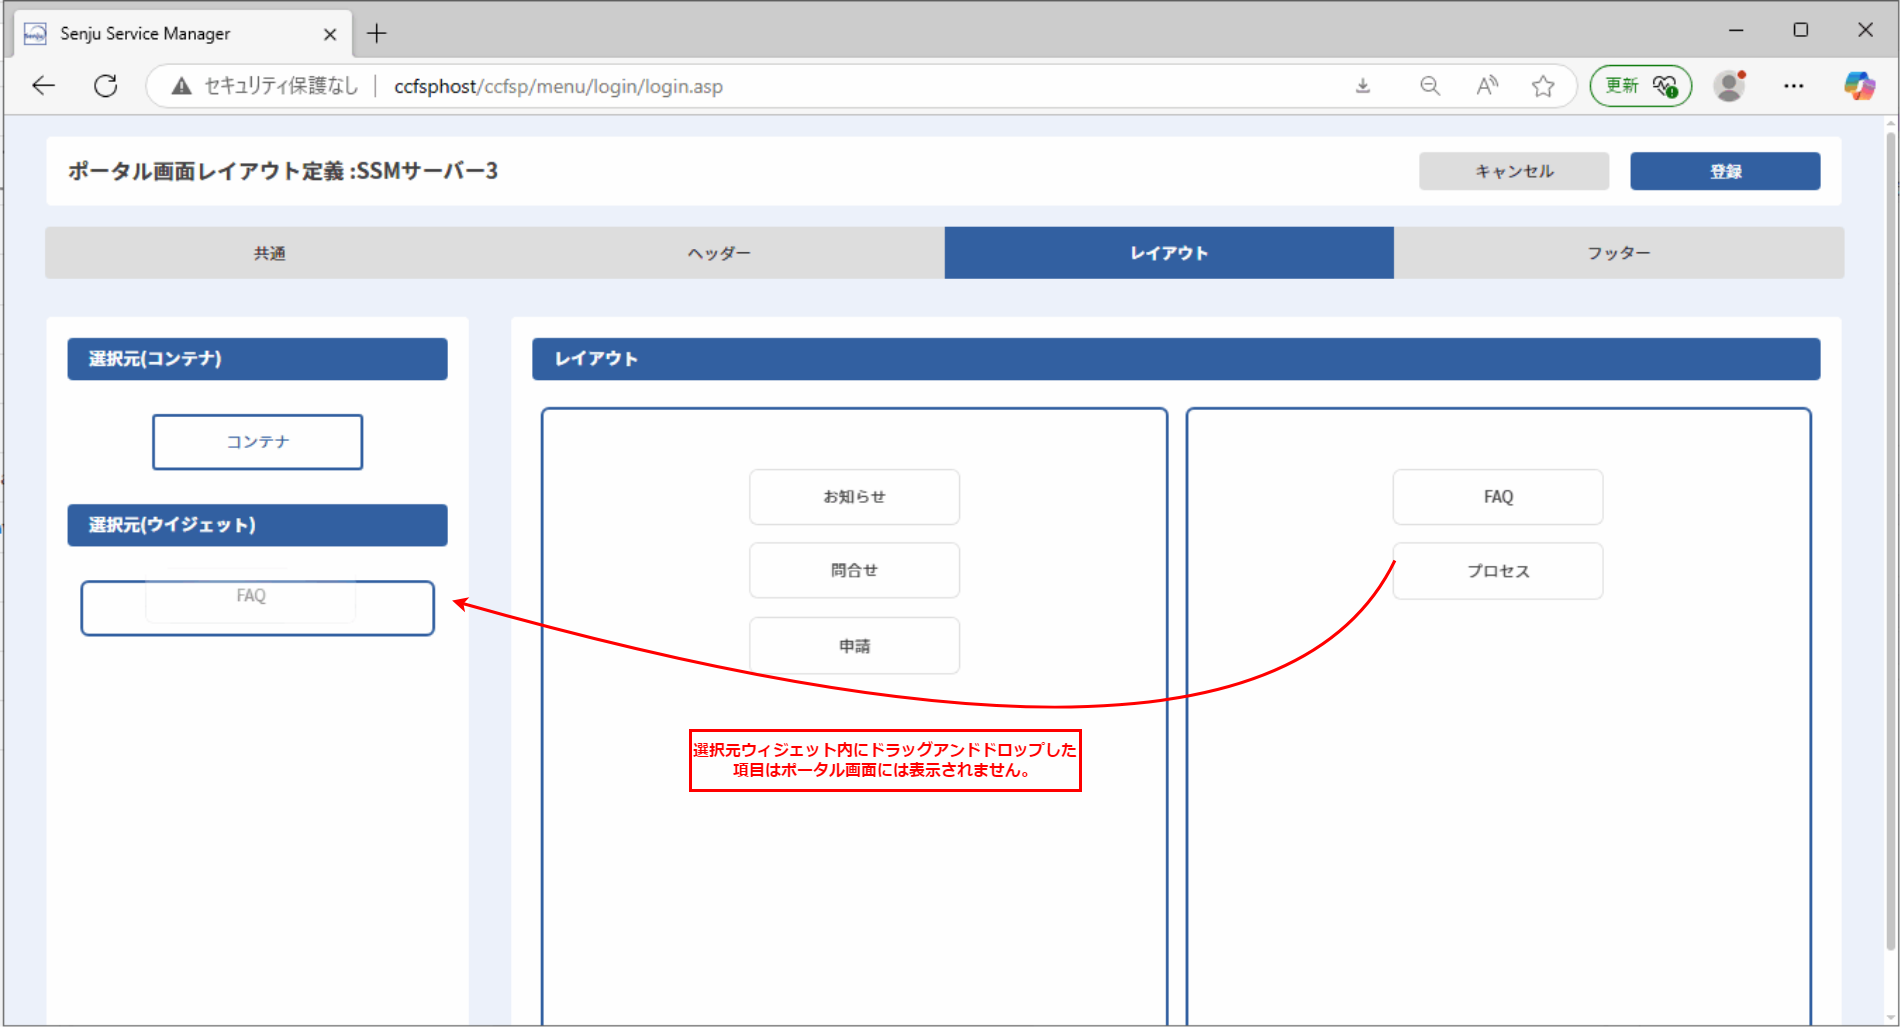Open the browser settings ellipsis menu

pyautogui.click(x=1794, y=86)
